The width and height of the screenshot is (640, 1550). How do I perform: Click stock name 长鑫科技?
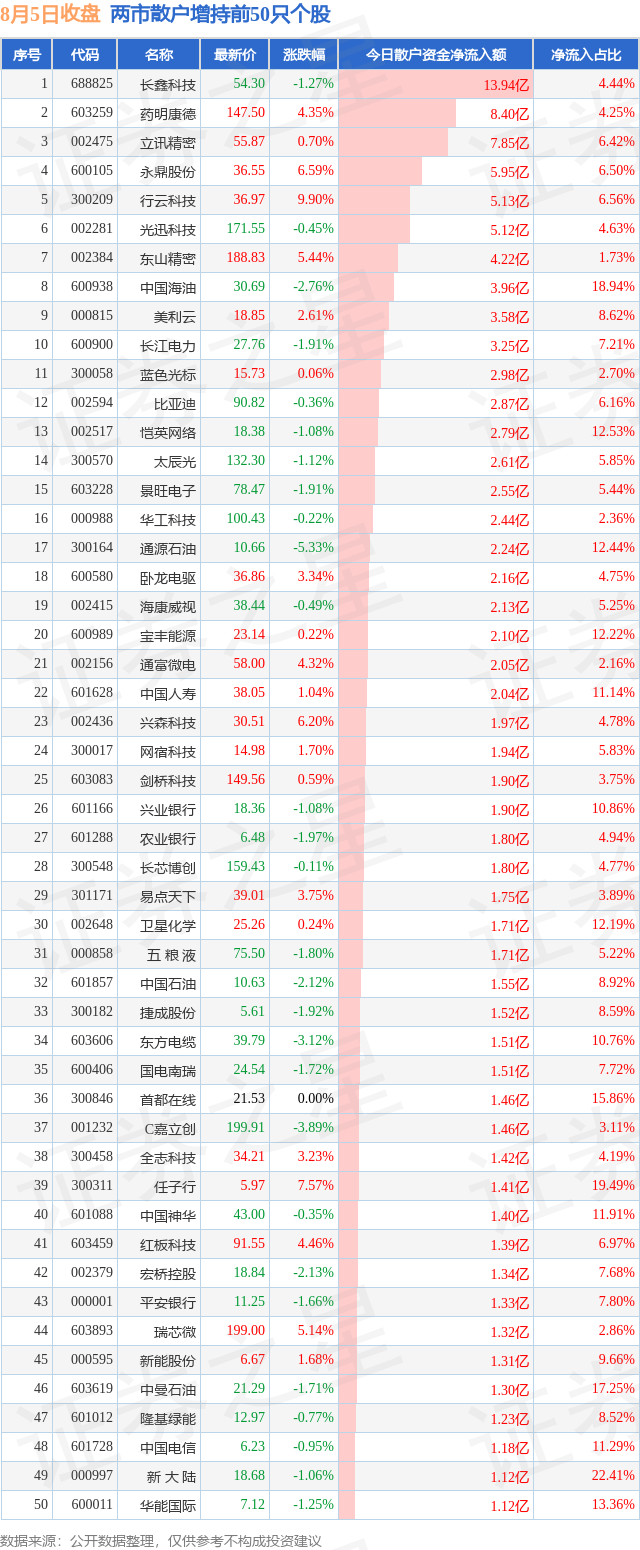169,84
